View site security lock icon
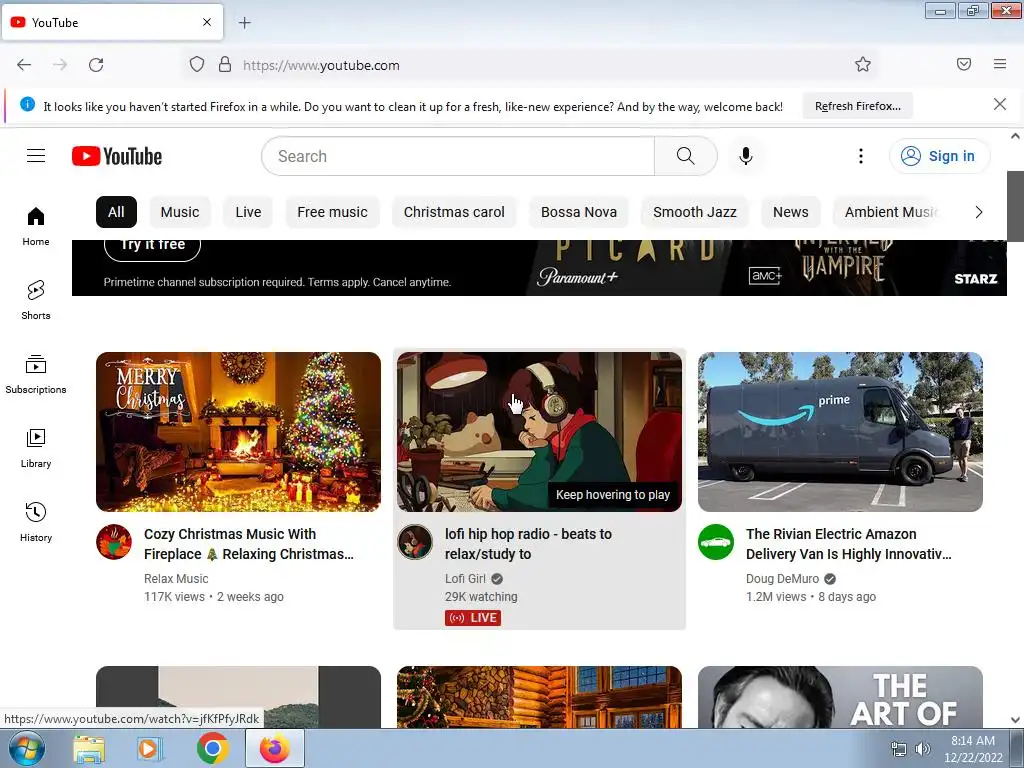 click(x=225, y=65)
